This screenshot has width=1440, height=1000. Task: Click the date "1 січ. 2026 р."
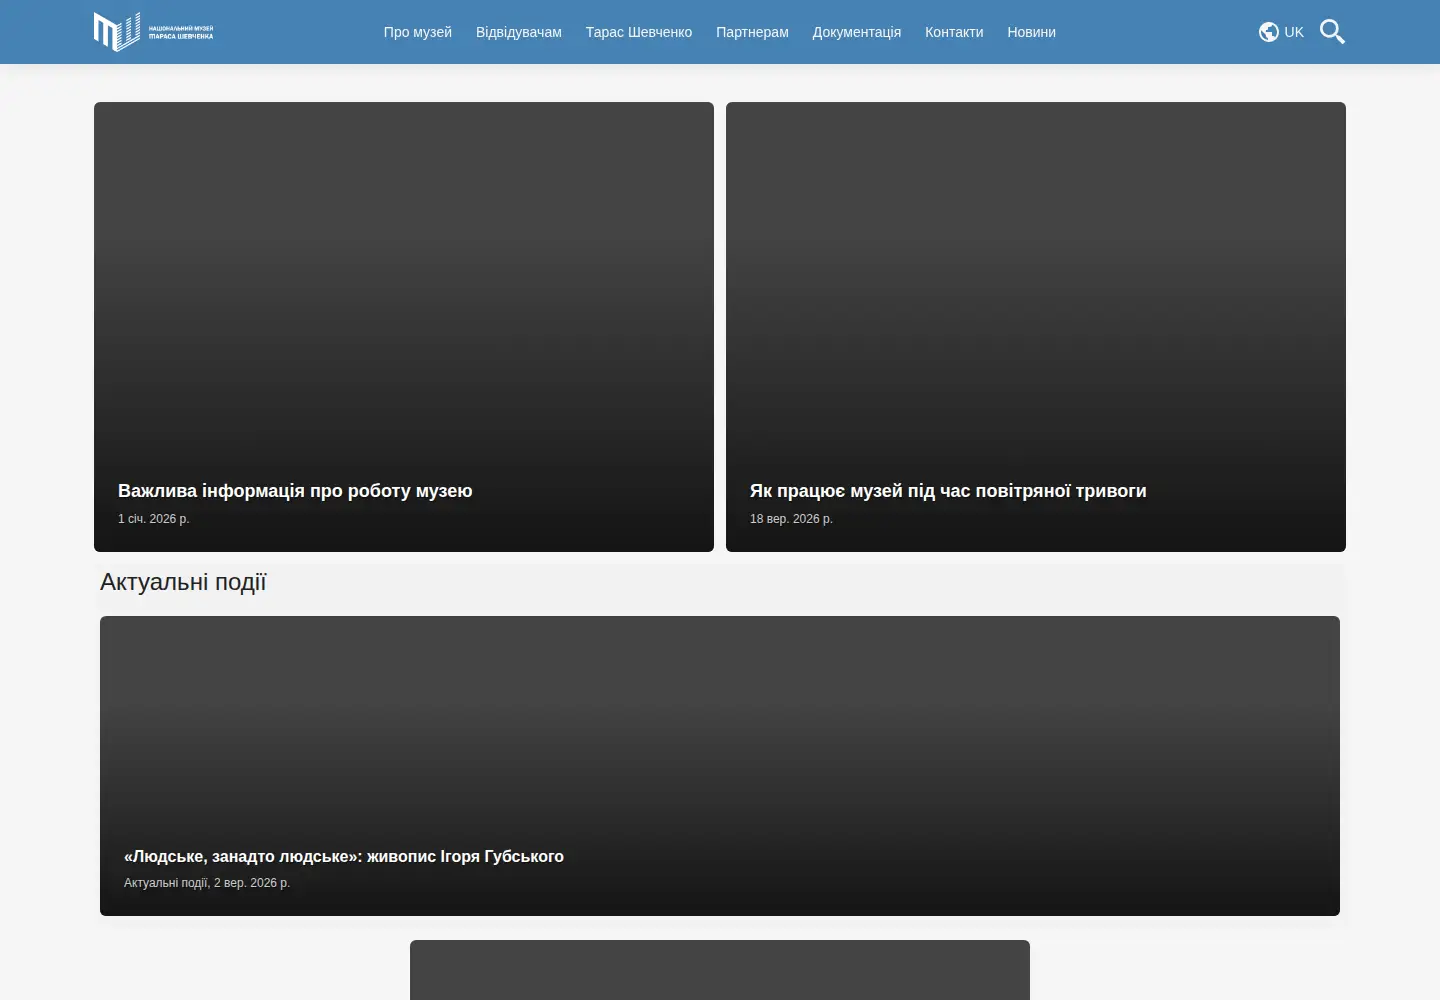pyautogui.click(x=154, y=519)
